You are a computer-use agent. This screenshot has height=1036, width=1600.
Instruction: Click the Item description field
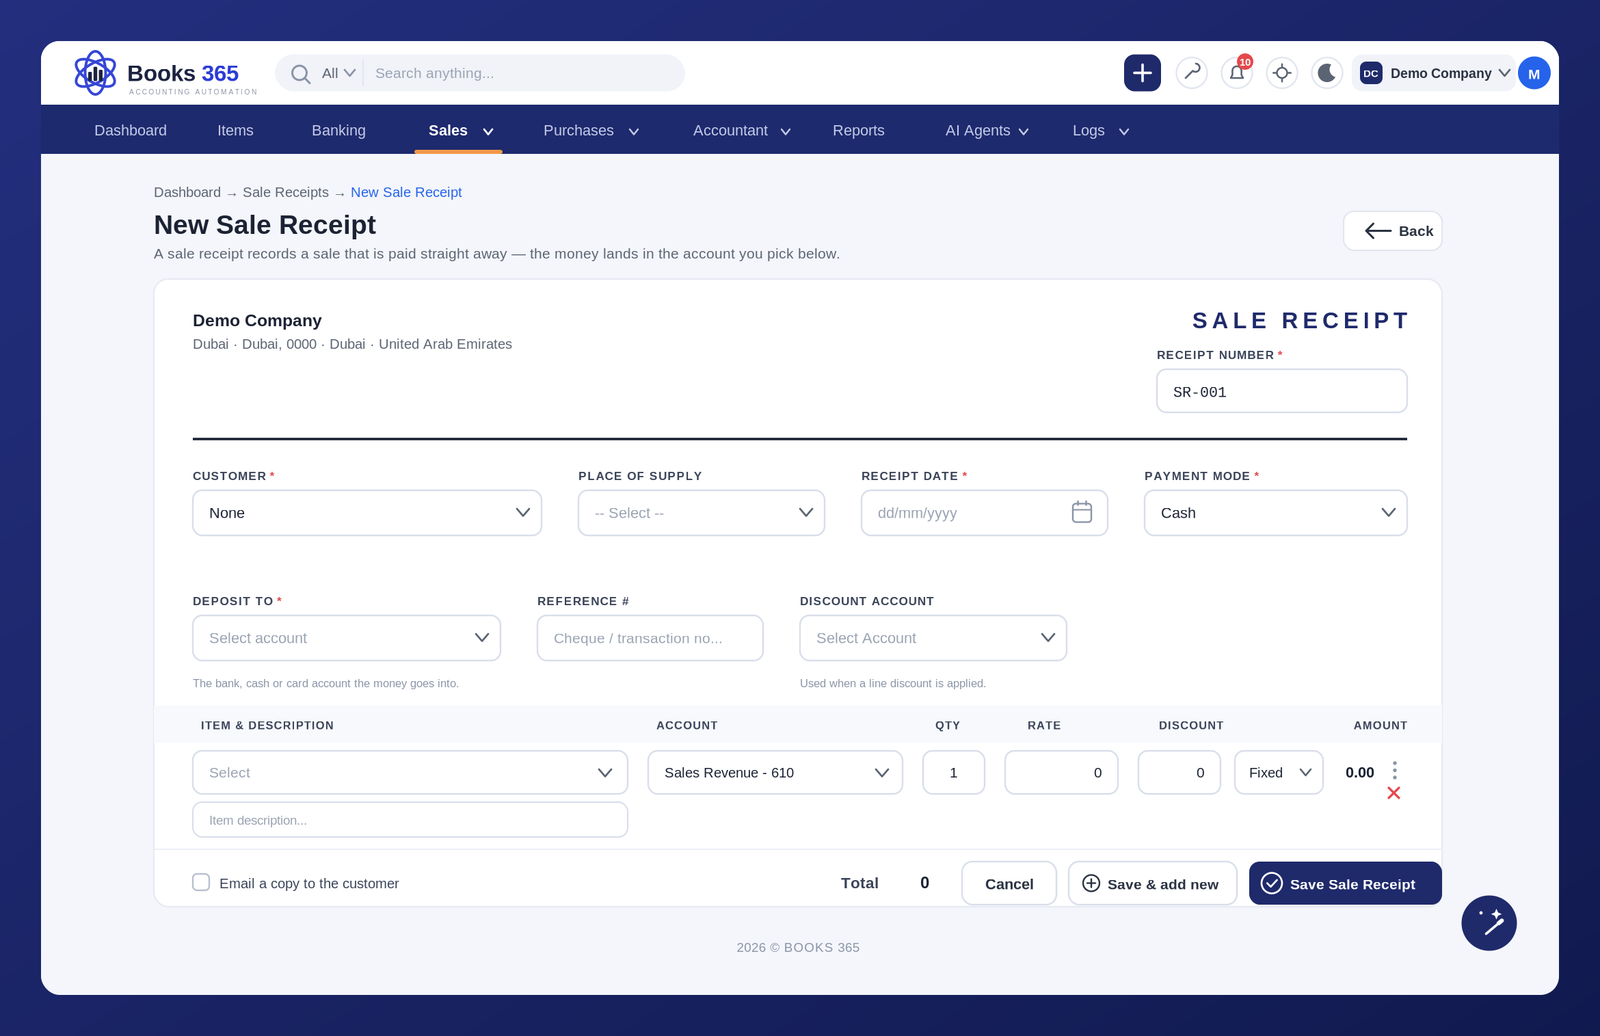(410, 820)
